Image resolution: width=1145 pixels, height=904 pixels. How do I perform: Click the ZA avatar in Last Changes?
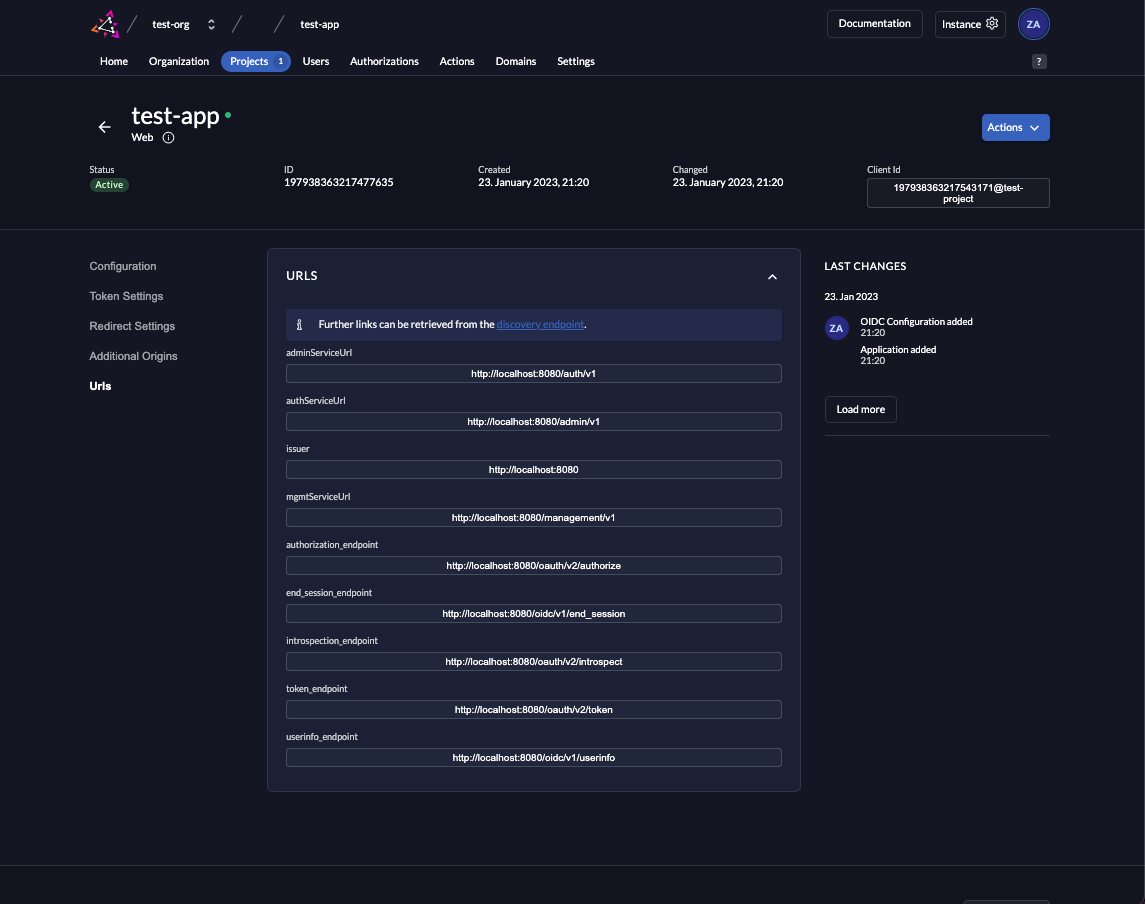click(836, 328)
